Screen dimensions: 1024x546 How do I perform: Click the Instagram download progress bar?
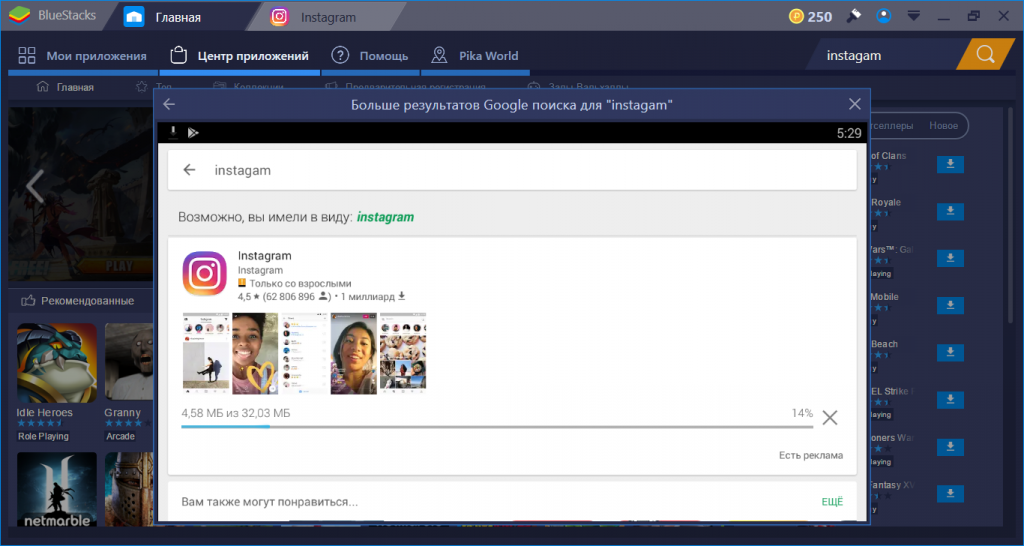point(496,426)
